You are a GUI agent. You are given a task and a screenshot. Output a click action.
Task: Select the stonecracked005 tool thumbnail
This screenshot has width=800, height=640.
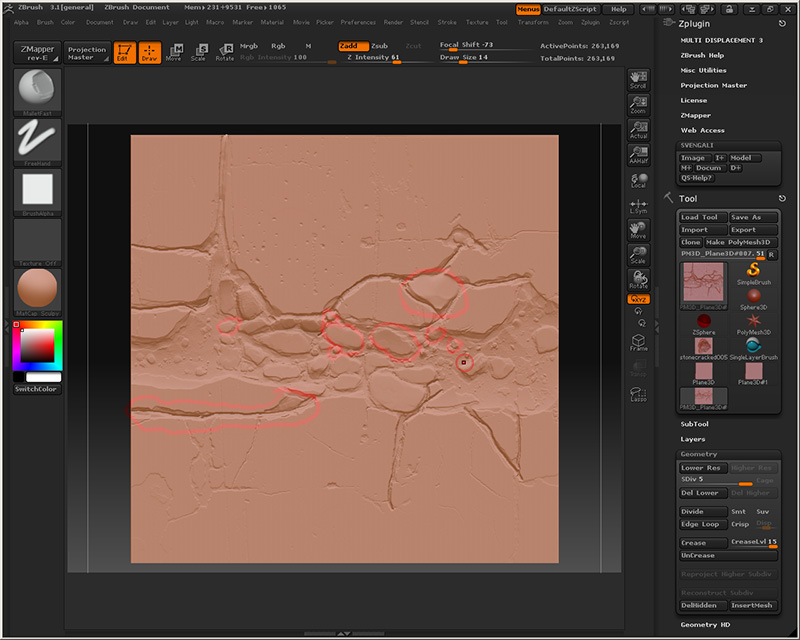click(704, 349)
